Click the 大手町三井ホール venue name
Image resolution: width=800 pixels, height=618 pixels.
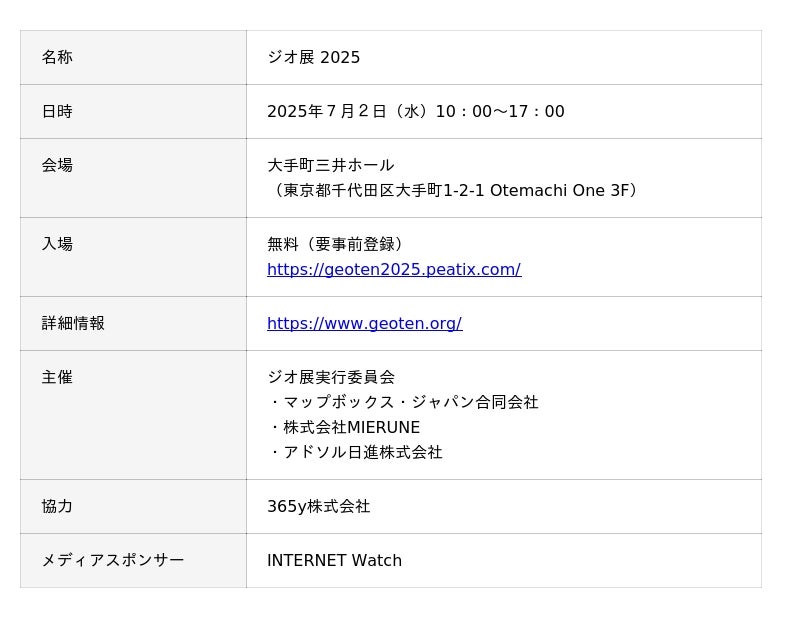tap(330, 166)
